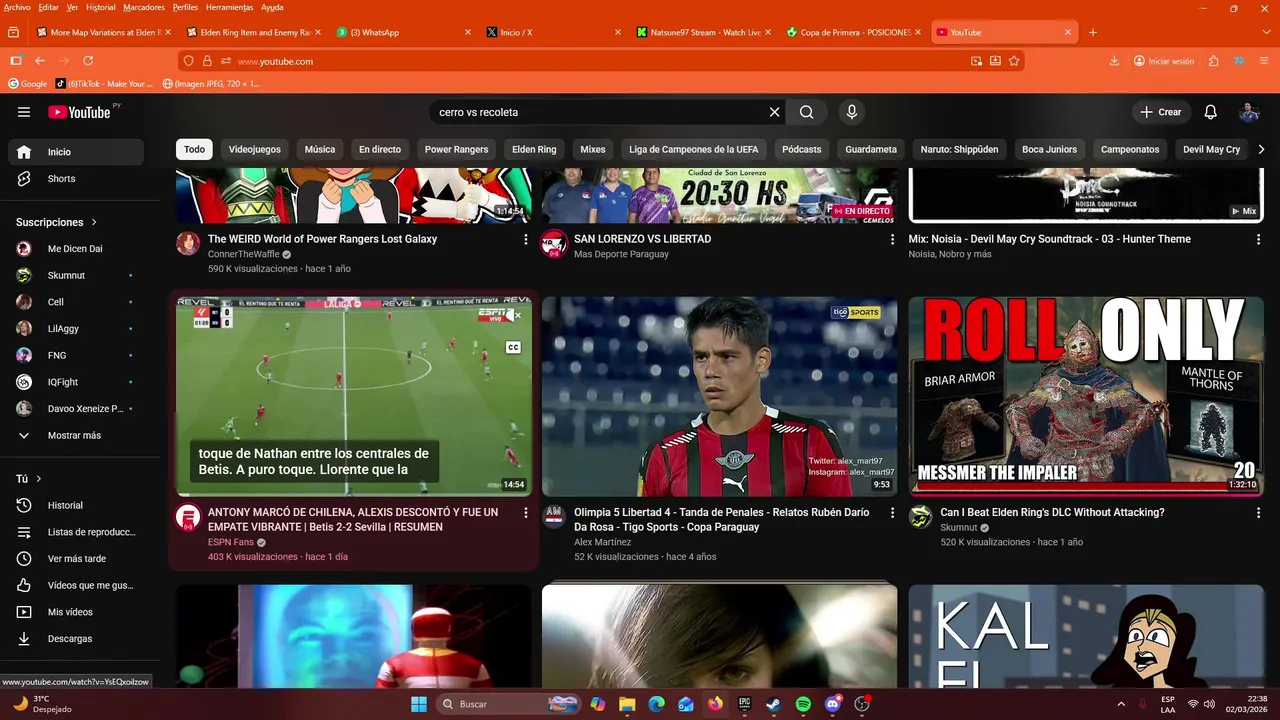
Task: Open the account avatar menu
Action: (1249, 112)
